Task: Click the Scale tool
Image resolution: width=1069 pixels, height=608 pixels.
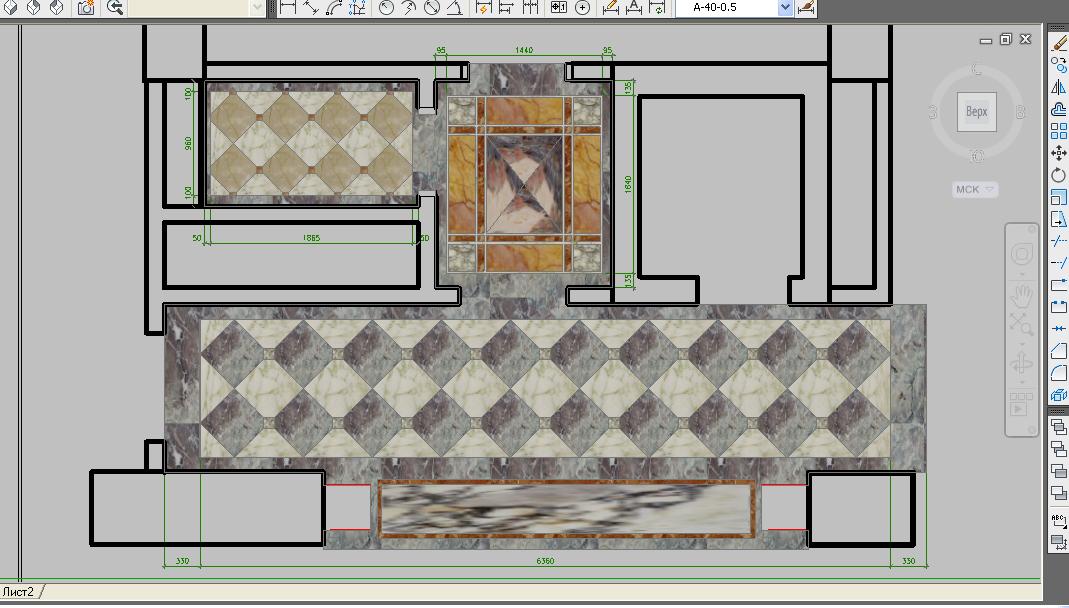Action: pyautogui.click(x=1058, y=197)
